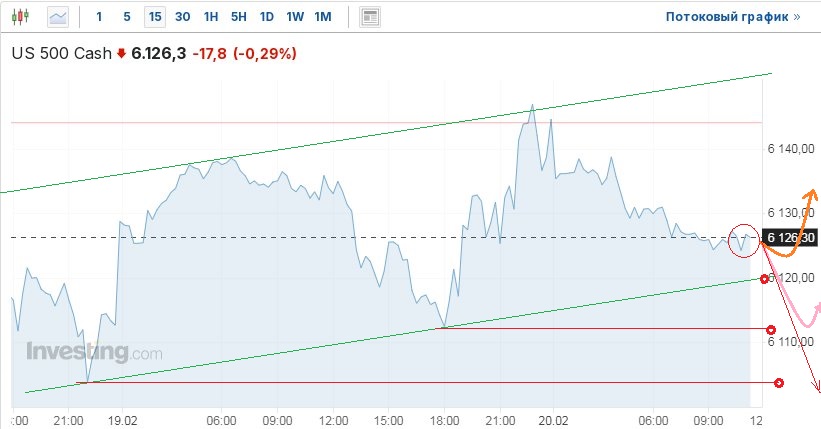Click the Investing.com watermark logo
Screen dimensions: 821x429
point(93,352)
